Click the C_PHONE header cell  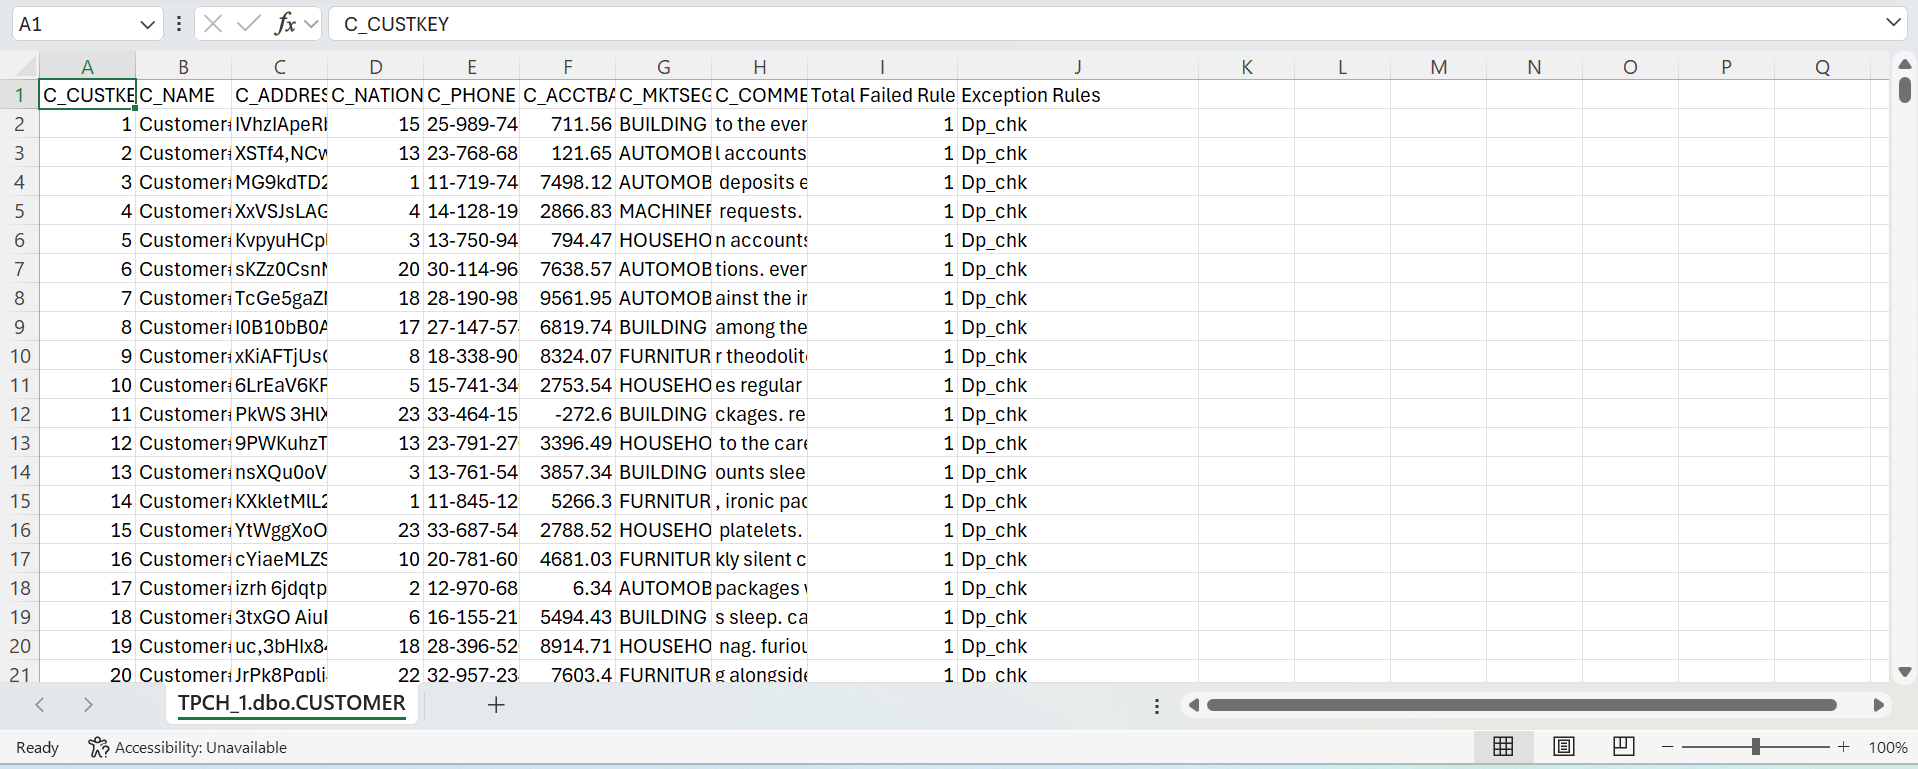[472, 95]
